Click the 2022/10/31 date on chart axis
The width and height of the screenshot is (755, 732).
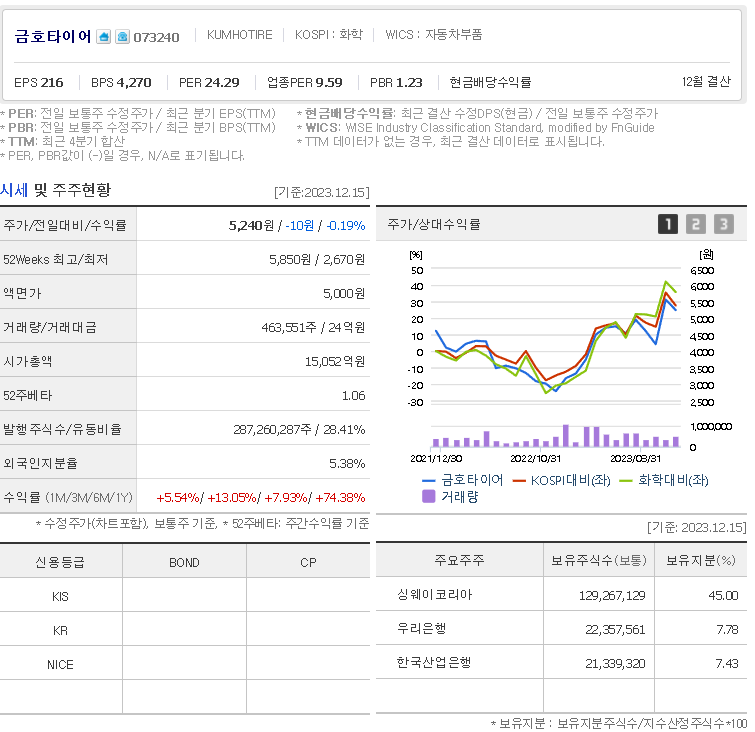535,458
